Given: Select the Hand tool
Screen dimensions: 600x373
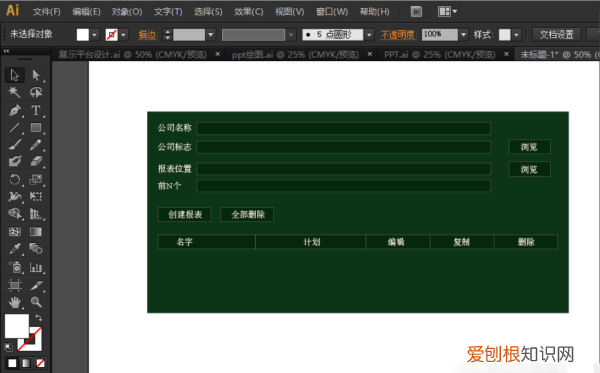Looking at the screenshot, I should 15,302.
